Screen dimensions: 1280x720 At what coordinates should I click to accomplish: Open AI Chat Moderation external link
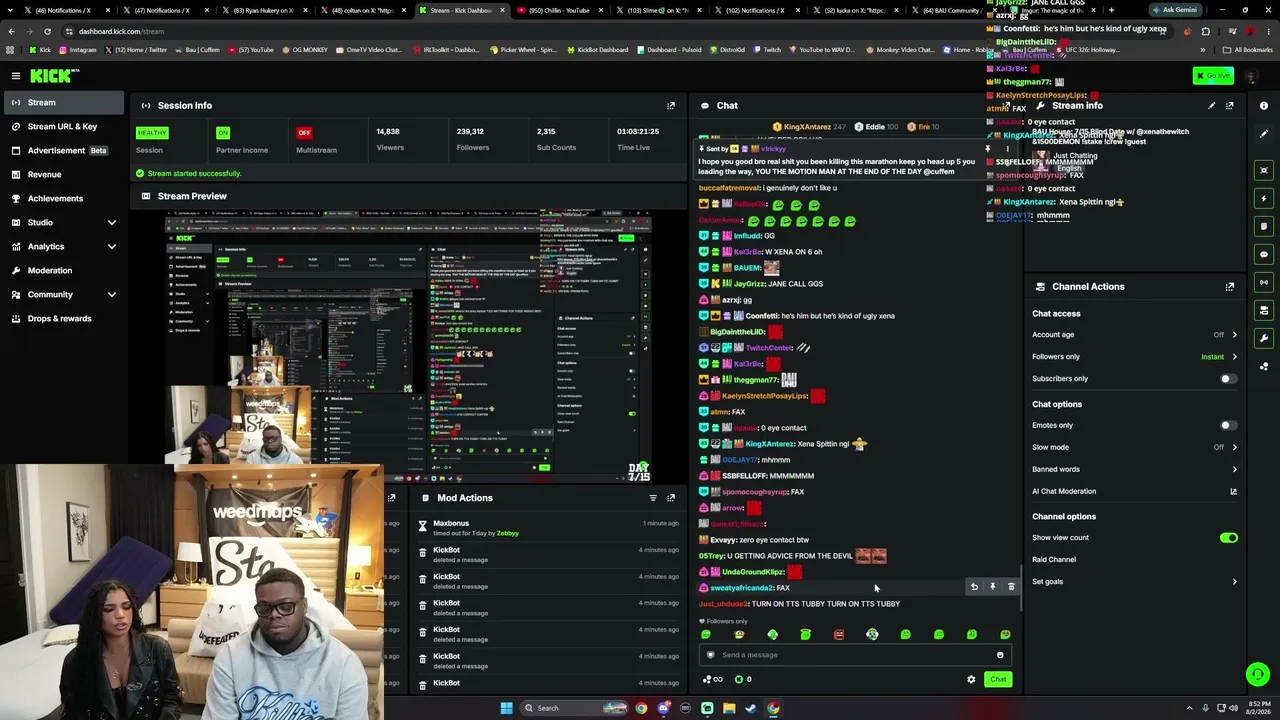click(1233, 491)
